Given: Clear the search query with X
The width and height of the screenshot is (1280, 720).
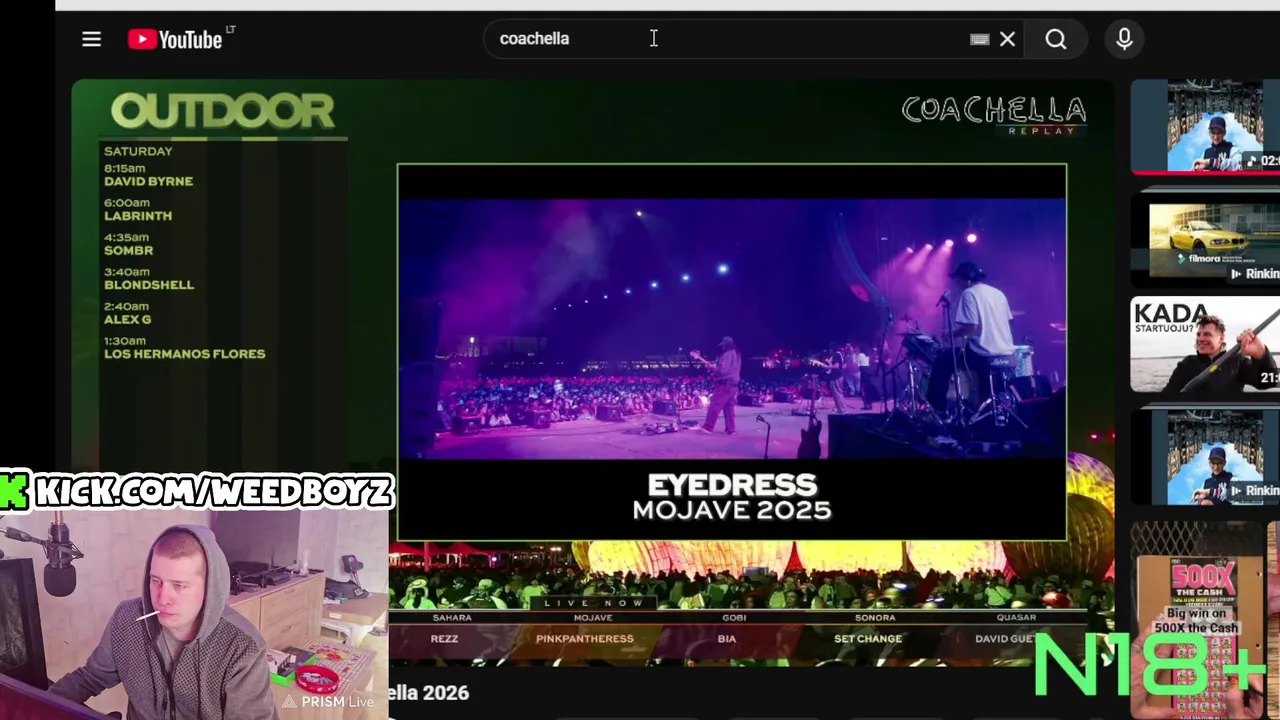Looking at the screenshot, I should pyautogui.click(x=1008, y=39).
